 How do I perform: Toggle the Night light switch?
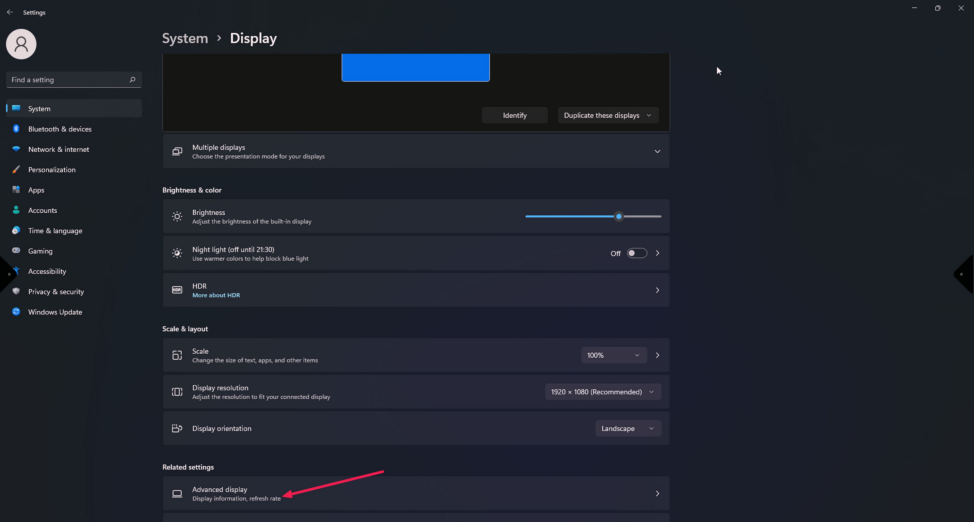pos(636,253)
